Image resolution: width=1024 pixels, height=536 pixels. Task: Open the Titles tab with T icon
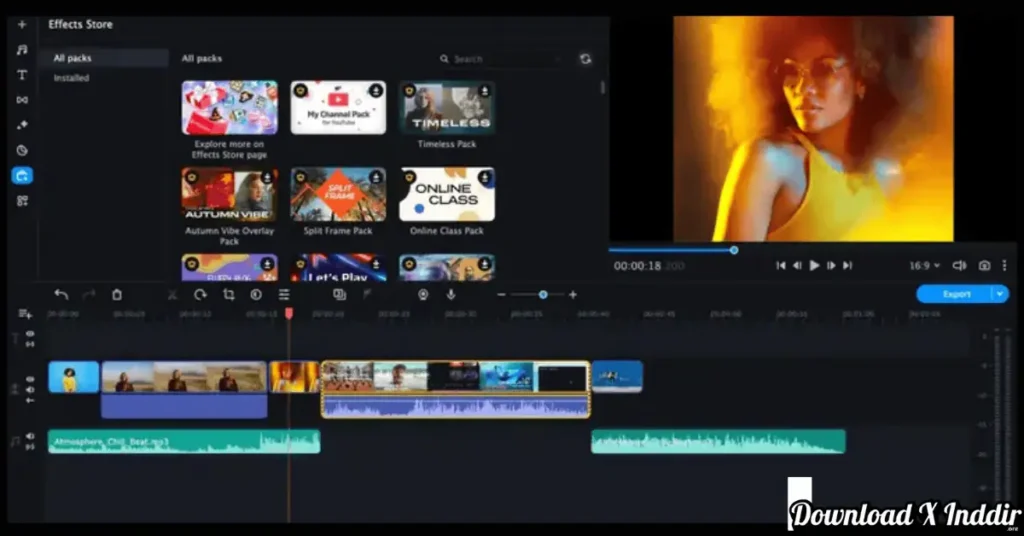(x=22, y=74)
